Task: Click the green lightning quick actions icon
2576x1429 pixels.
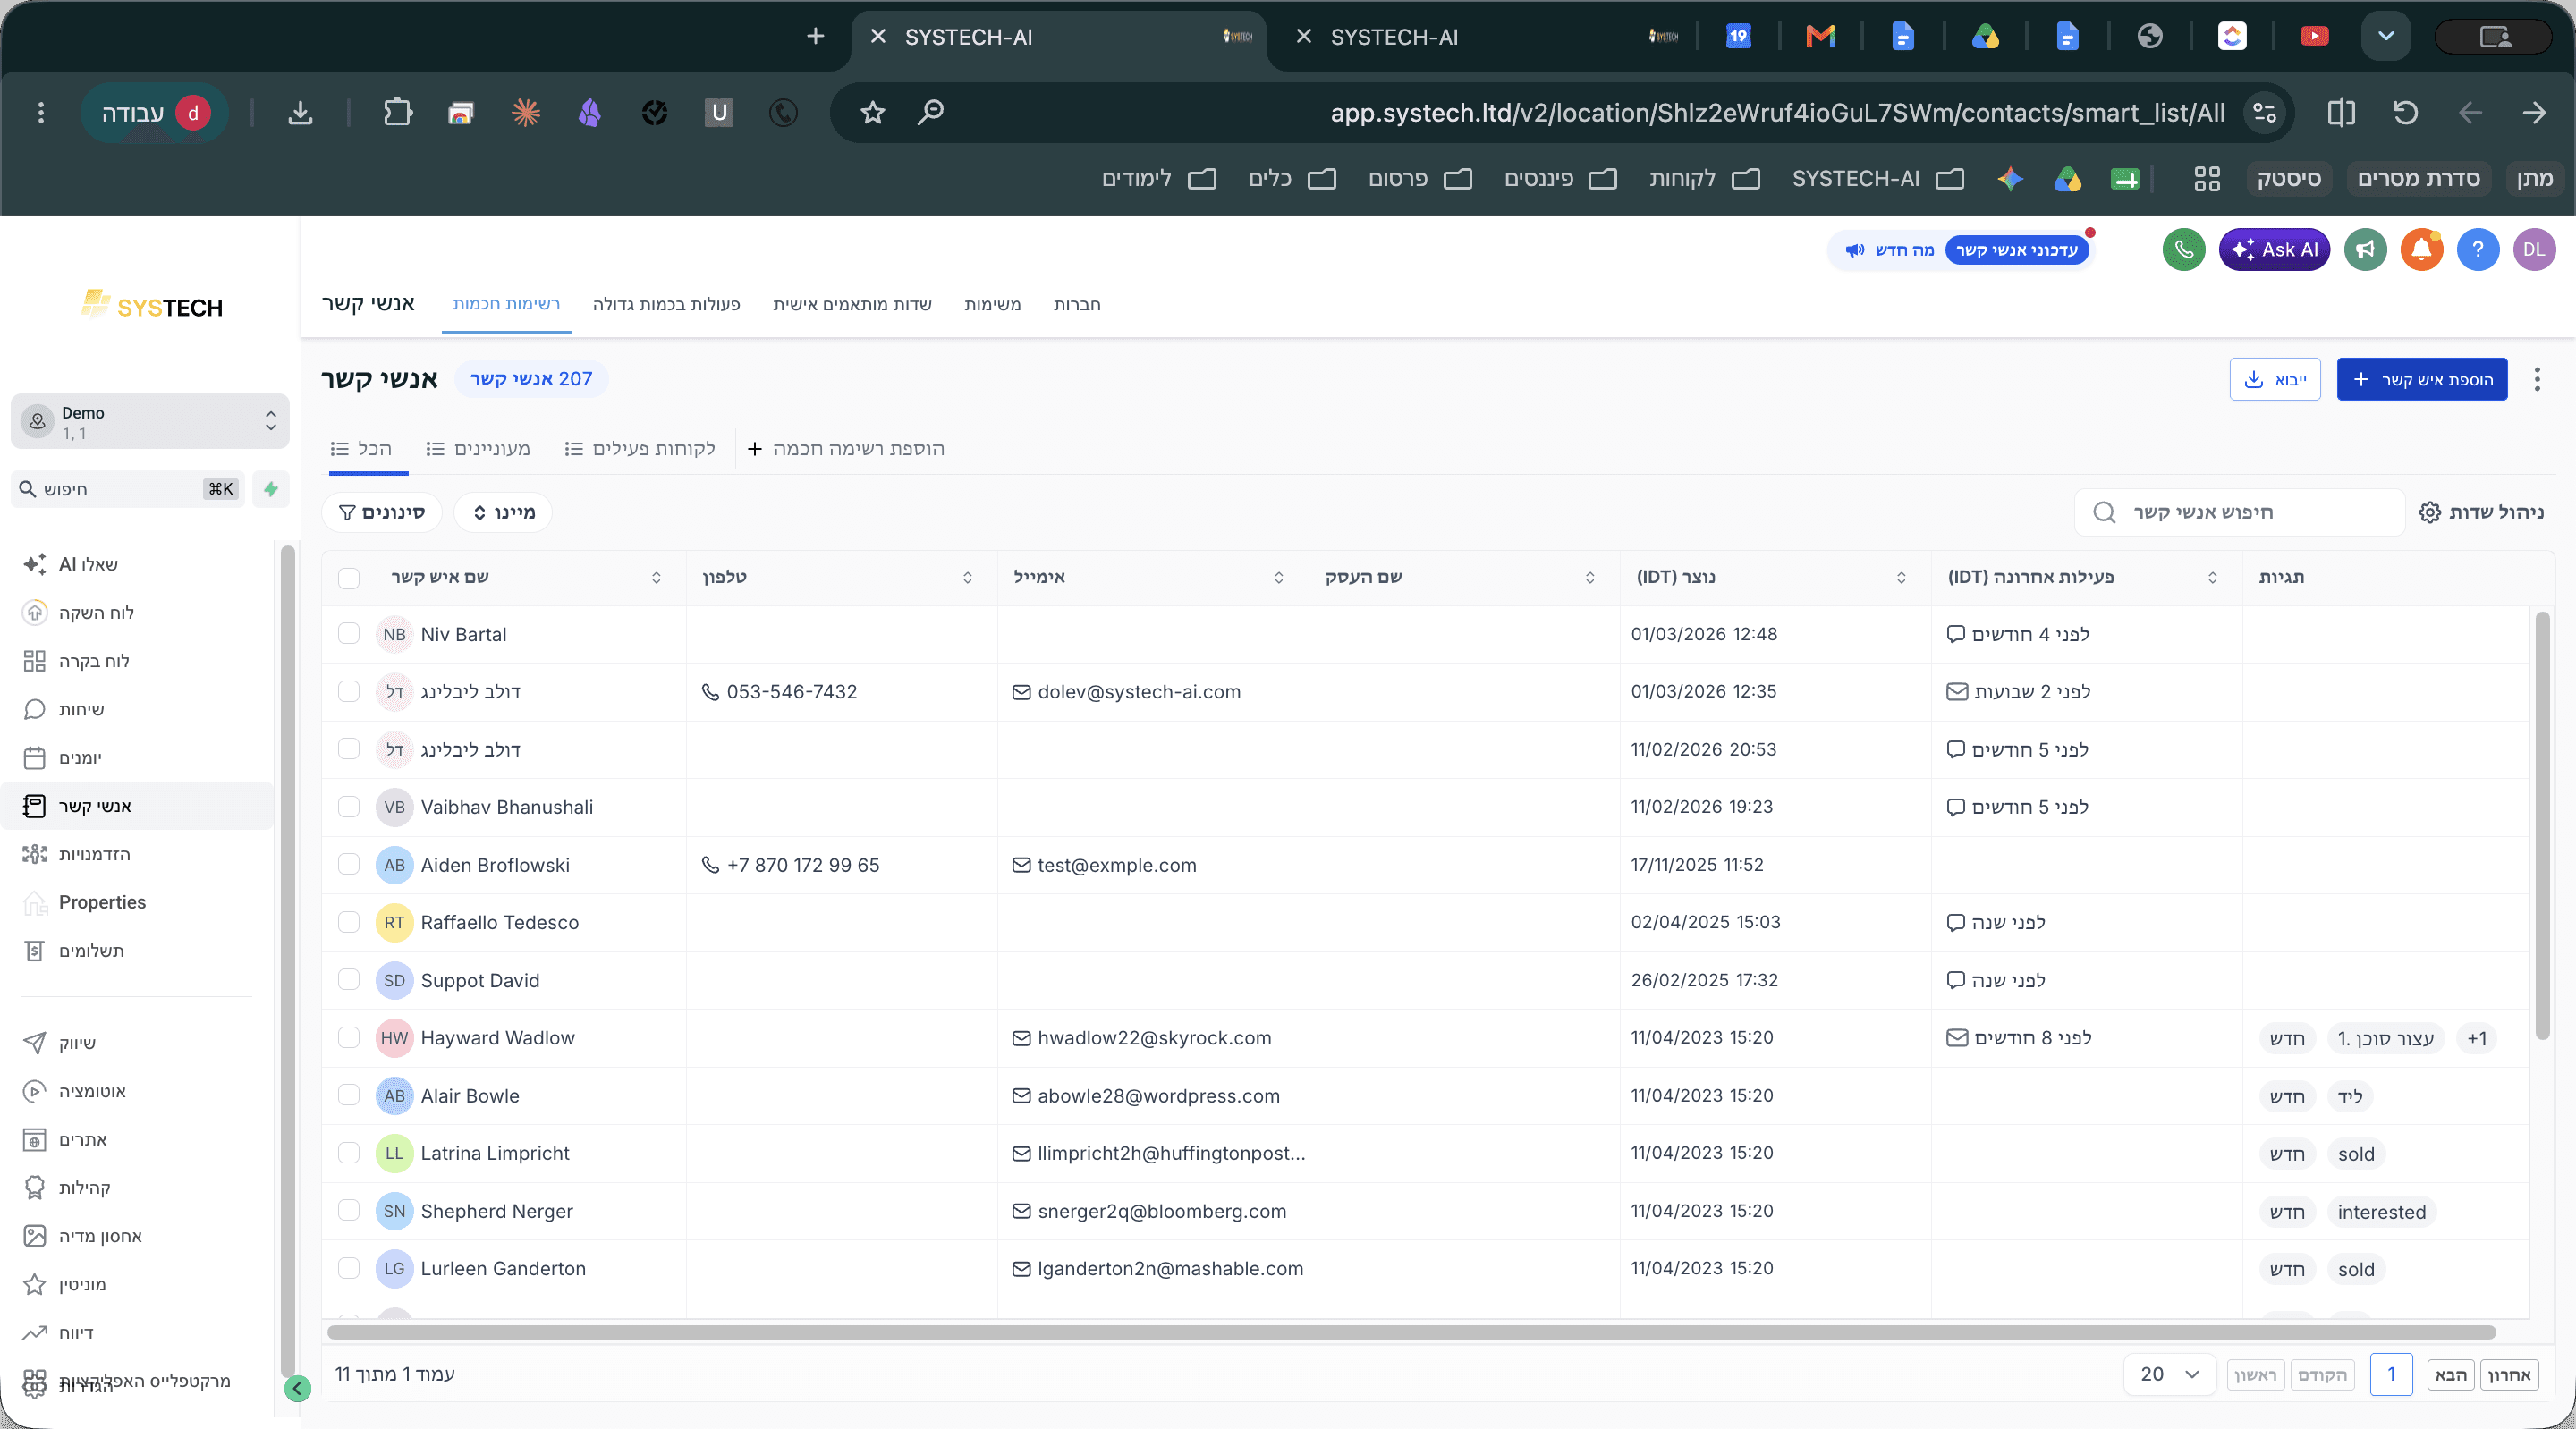Action: 271,489
